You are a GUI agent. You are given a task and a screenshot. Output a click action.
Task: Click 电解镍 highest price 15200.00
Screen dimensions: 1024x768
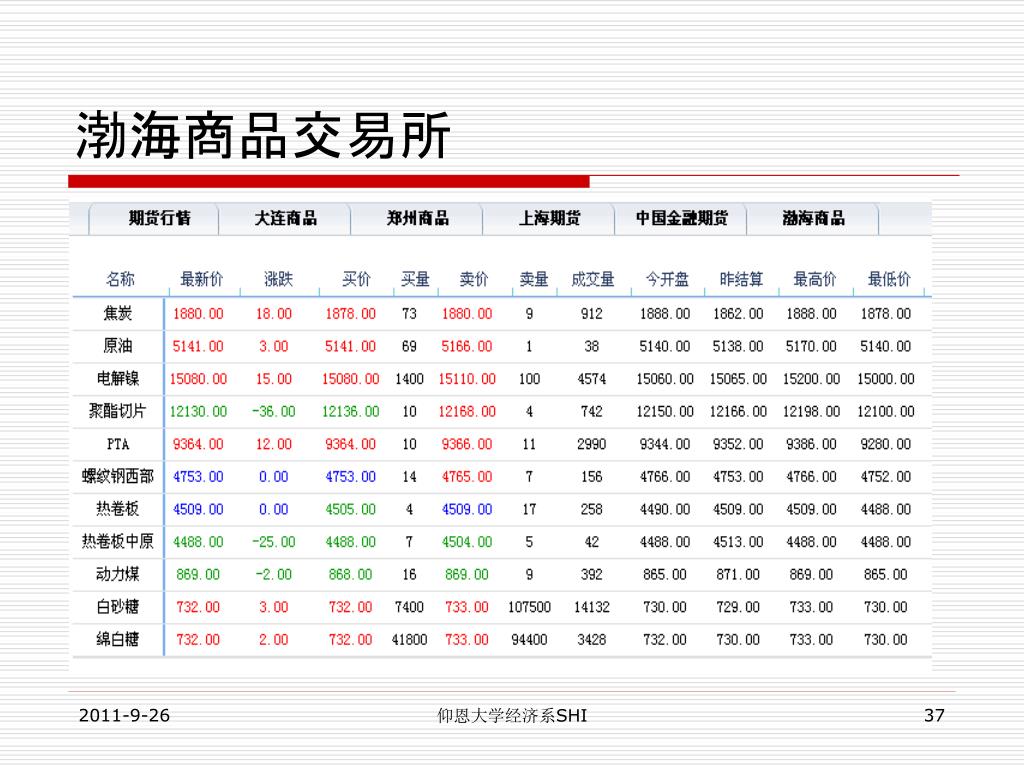pos(812,379)
